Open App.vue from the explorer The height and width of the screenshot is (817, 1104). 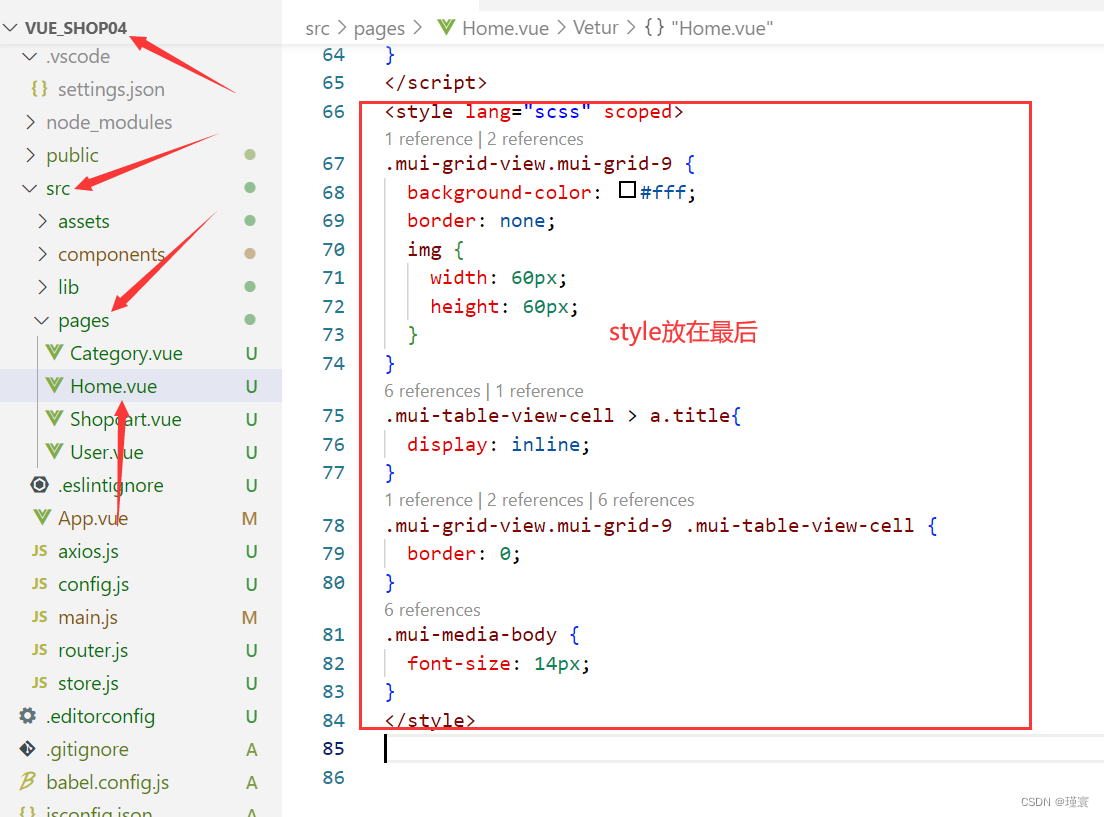(x=93, y=519)
